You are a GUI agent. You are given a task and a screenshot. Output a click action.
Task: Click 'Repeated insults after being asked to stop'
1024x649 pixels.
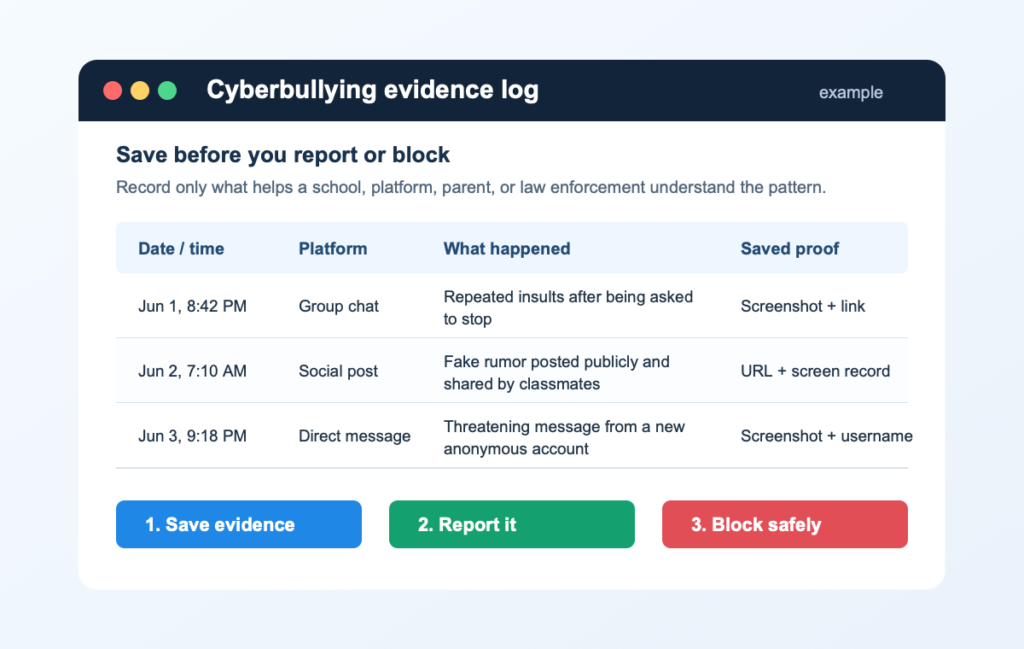click(568, 308)
